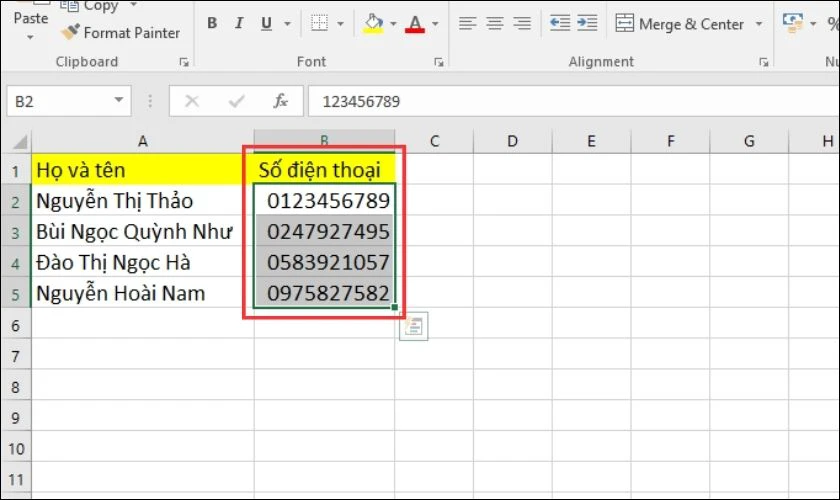The height and width of the screenshot is (500, 840).
Task: Toggle Italic formatting
Action: click(x=239, y=23)
